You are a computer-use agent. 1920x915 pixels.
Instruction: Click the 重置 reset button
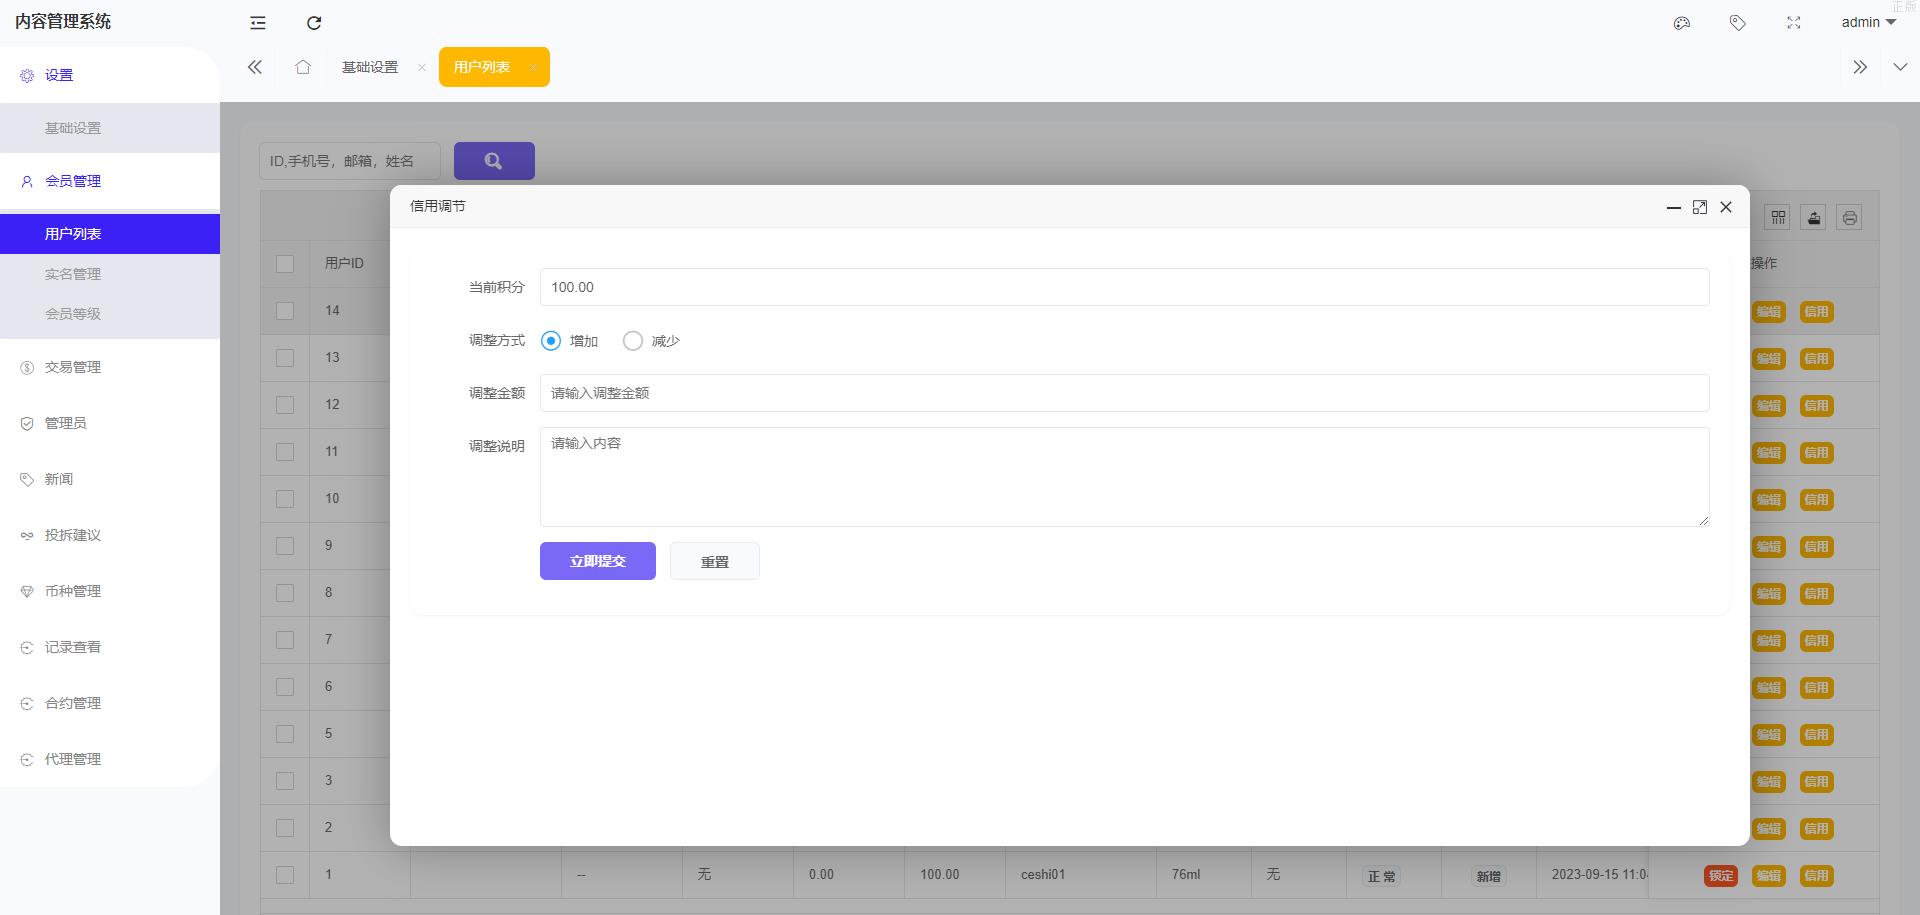pyautogui.click(x=715, y=561)
